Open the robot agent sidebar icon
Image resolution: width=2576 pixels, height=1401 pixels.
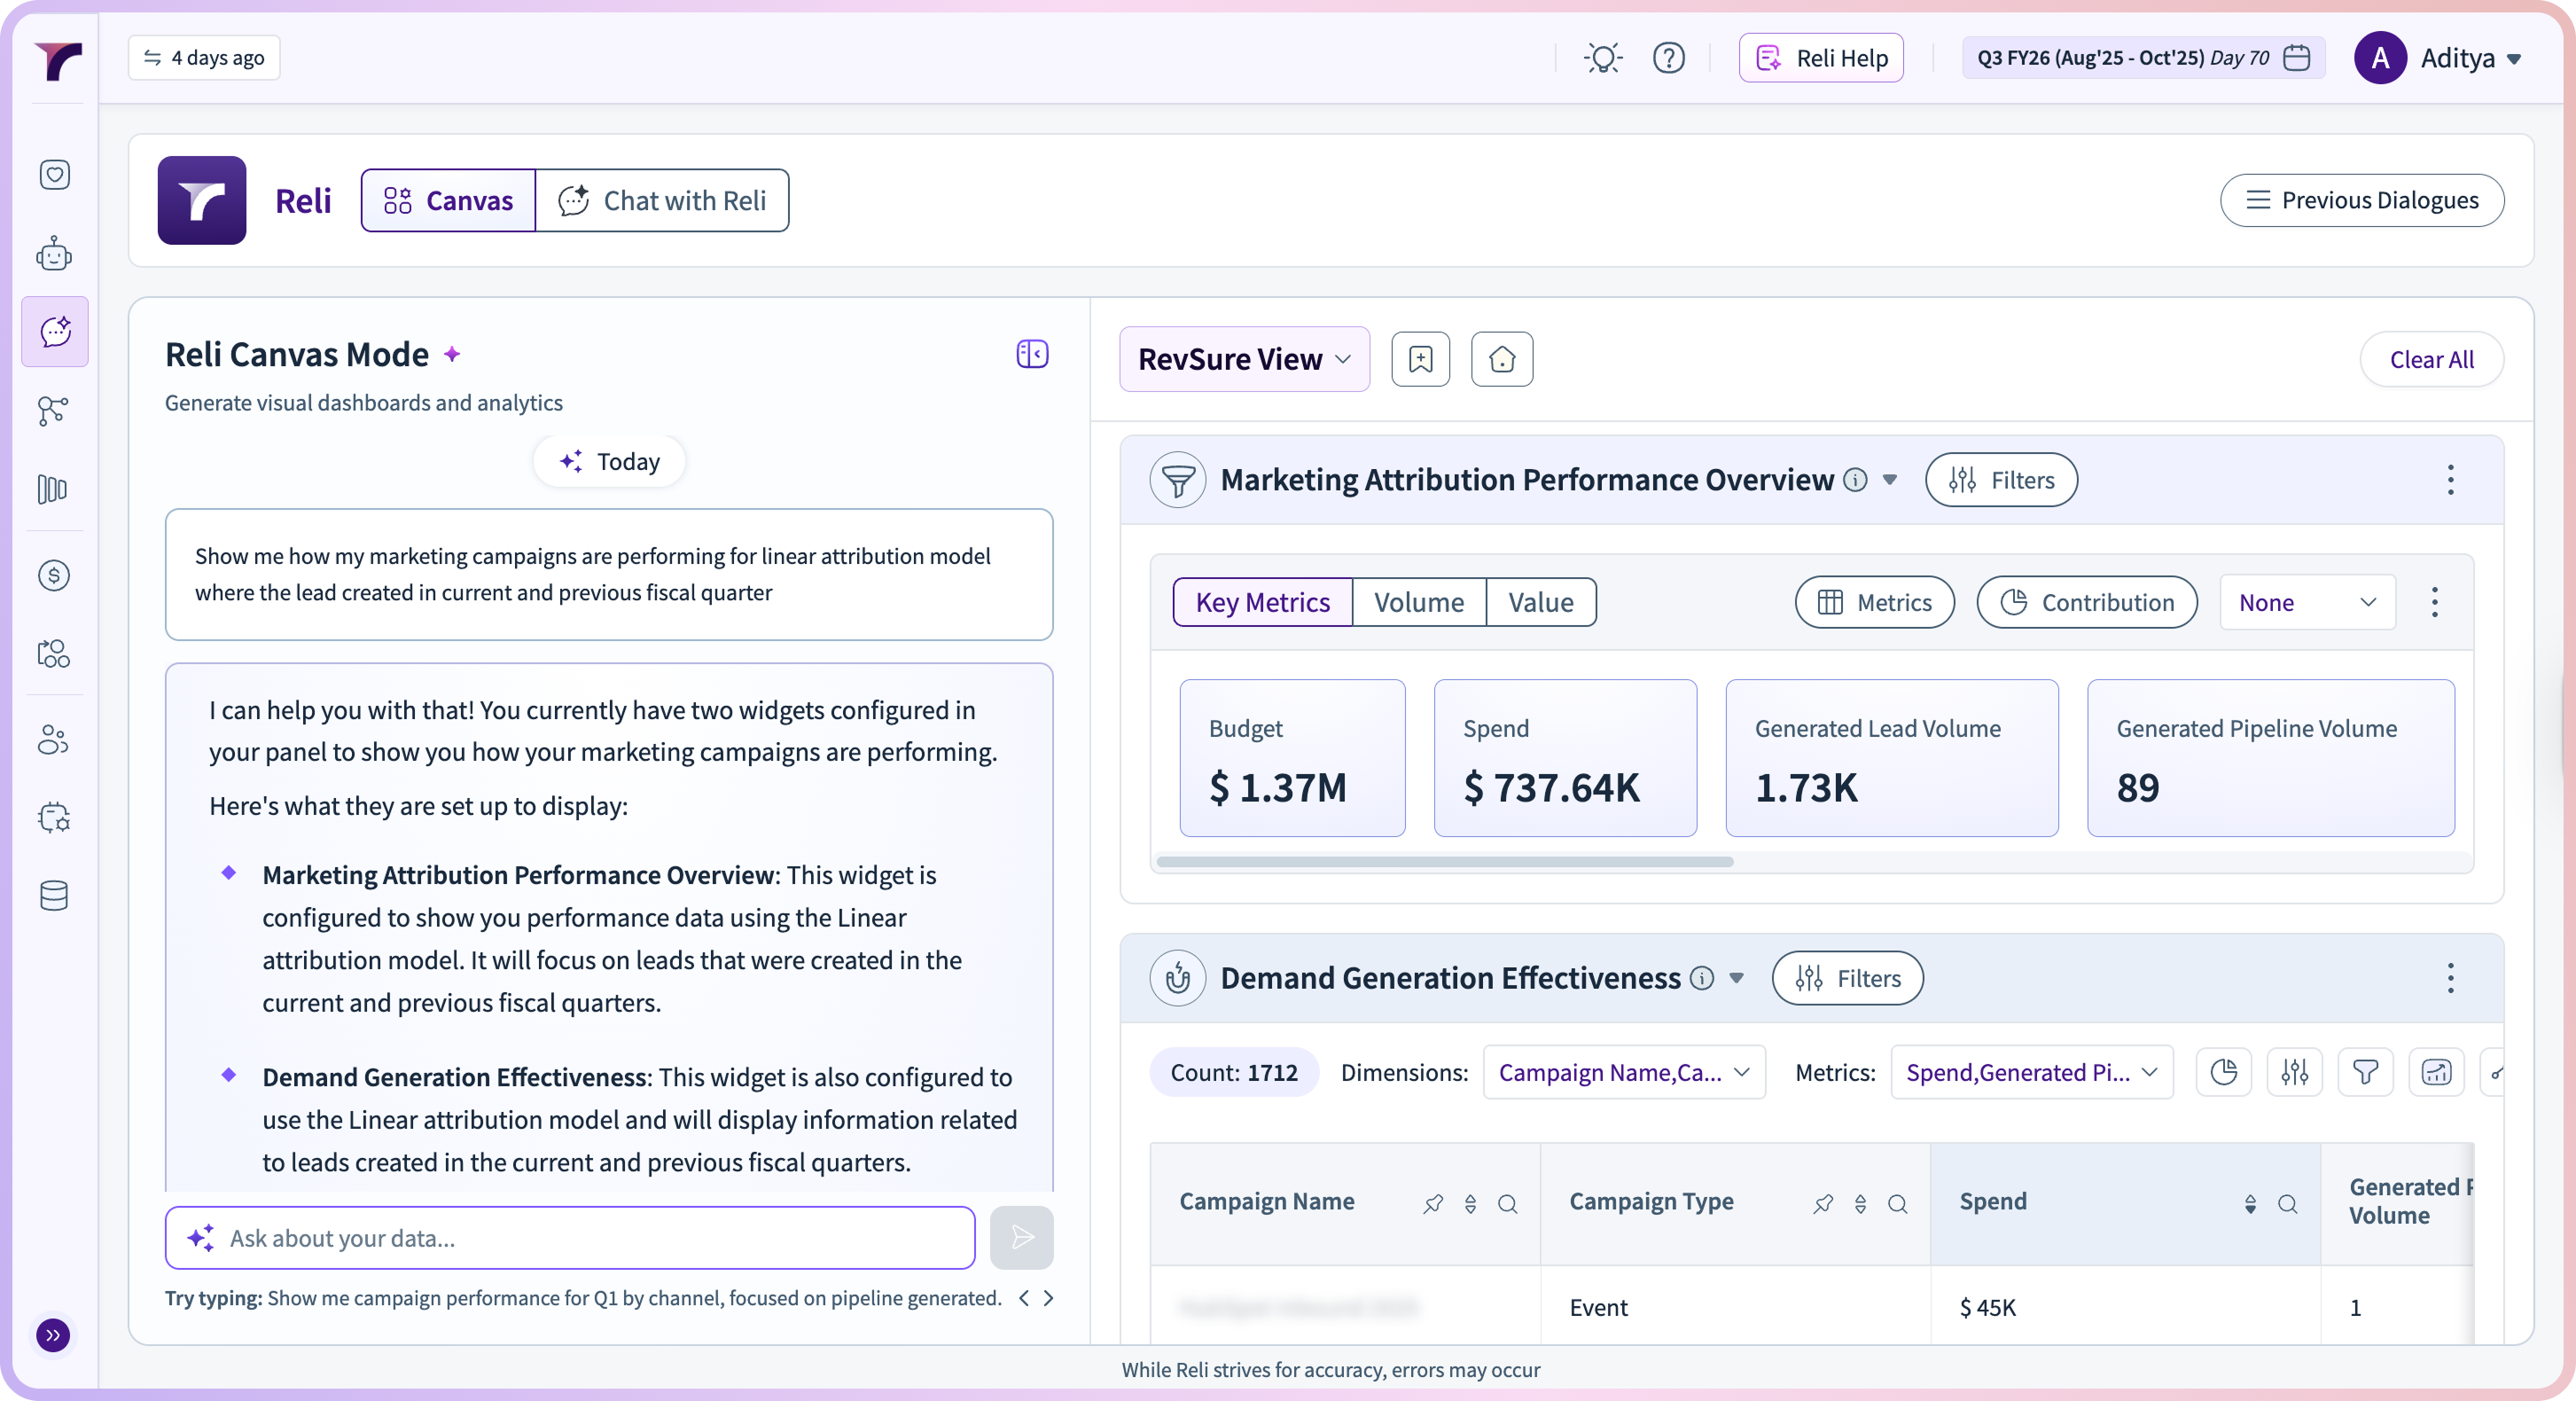[54, 254]
